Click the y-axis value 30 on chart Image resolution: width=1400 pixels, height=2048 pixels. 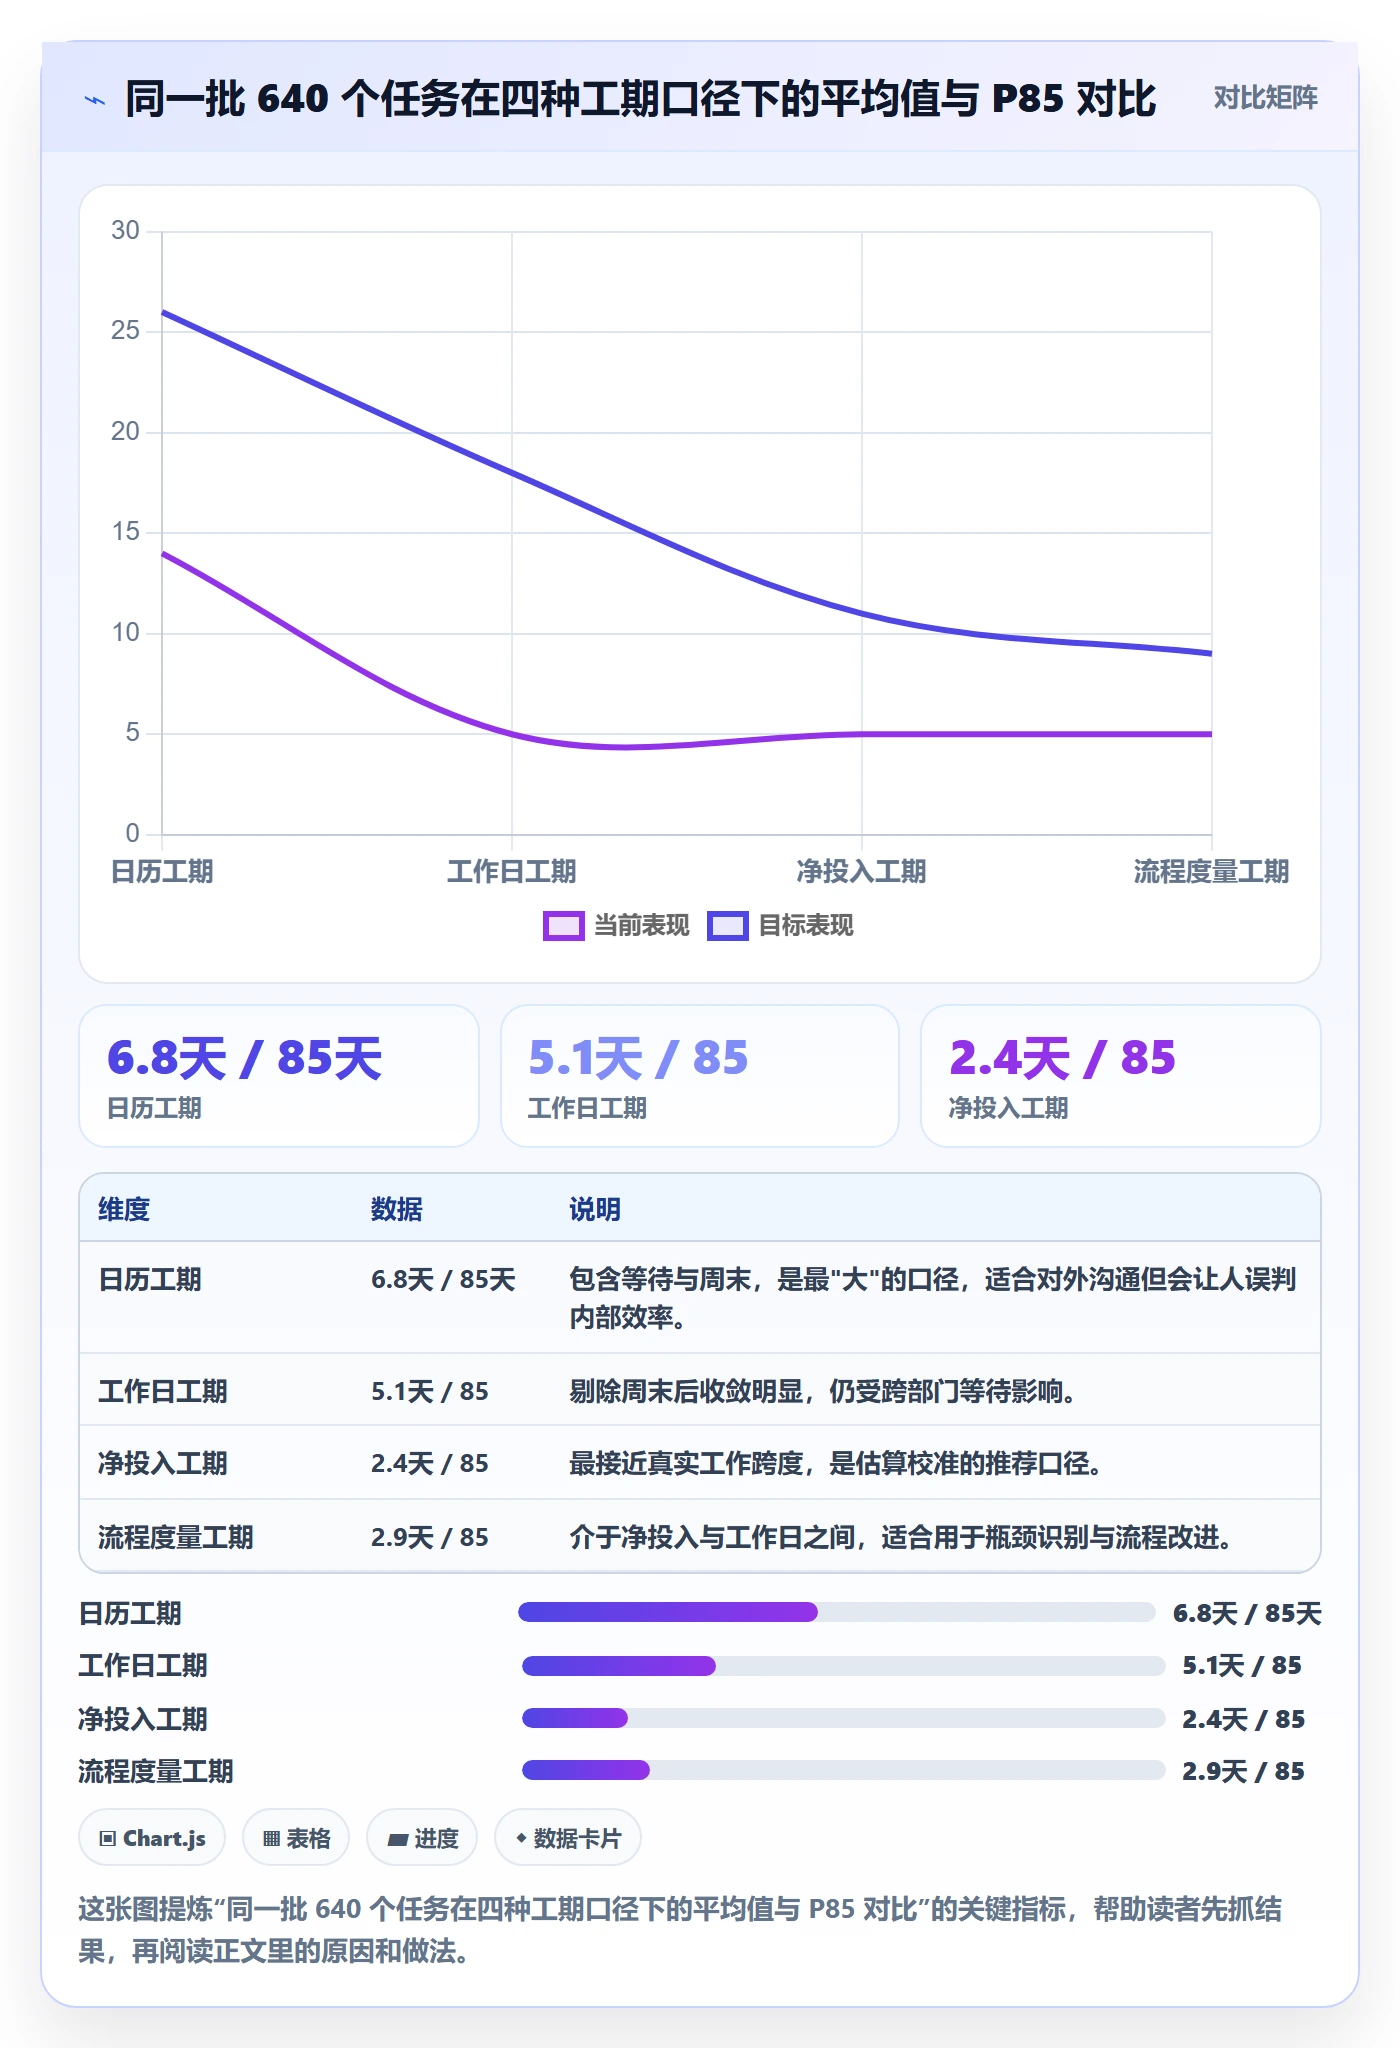pos(125,231)
